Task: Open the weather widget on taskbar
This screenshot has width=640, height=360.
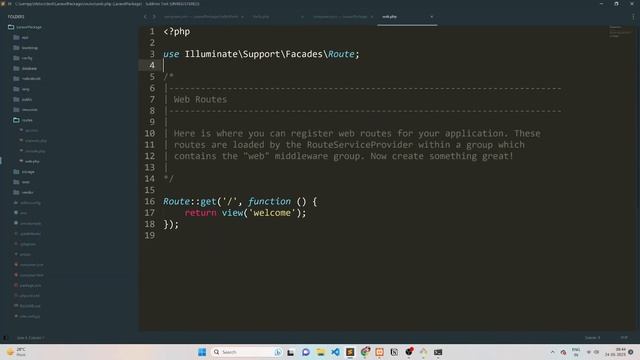Action: click(x=16, y=352)
